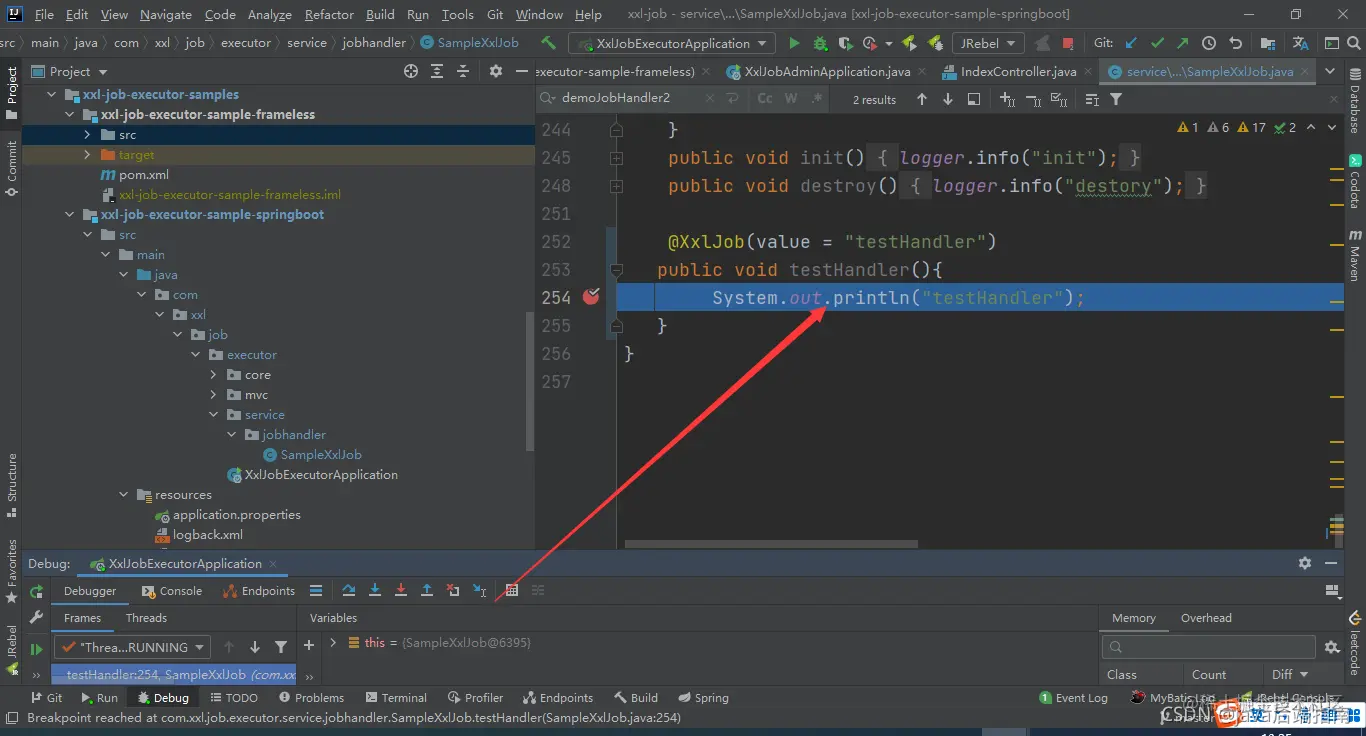The height and width of the screenshot is (736, 1366).
Task: Switch to Threads tab in debugger
Action: click(x=146, y=618)
